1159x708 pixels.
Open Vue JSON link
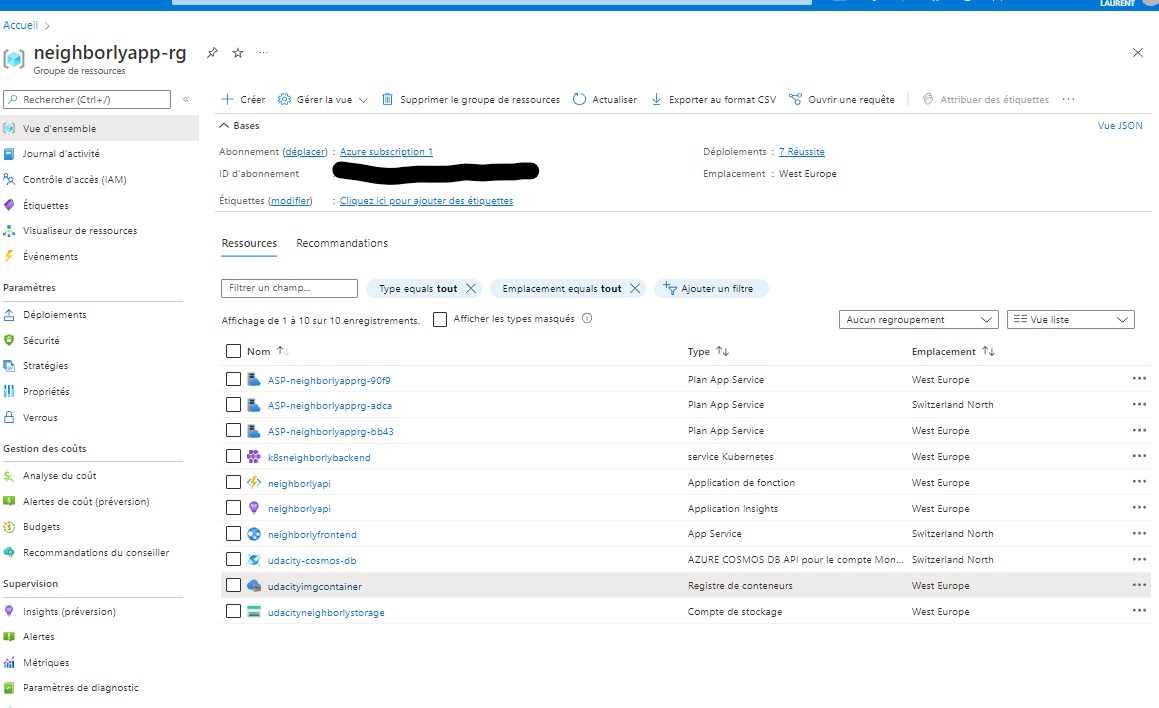1120,126
